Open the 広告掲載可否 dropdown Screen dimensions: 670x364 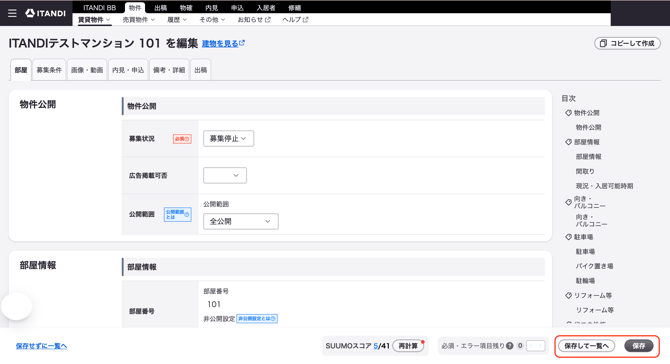tap(225, 176)
